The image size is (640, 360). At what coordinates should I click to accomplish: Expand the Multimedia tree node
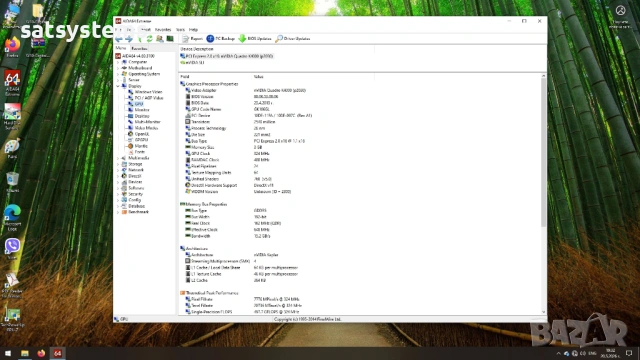[118, 158]
